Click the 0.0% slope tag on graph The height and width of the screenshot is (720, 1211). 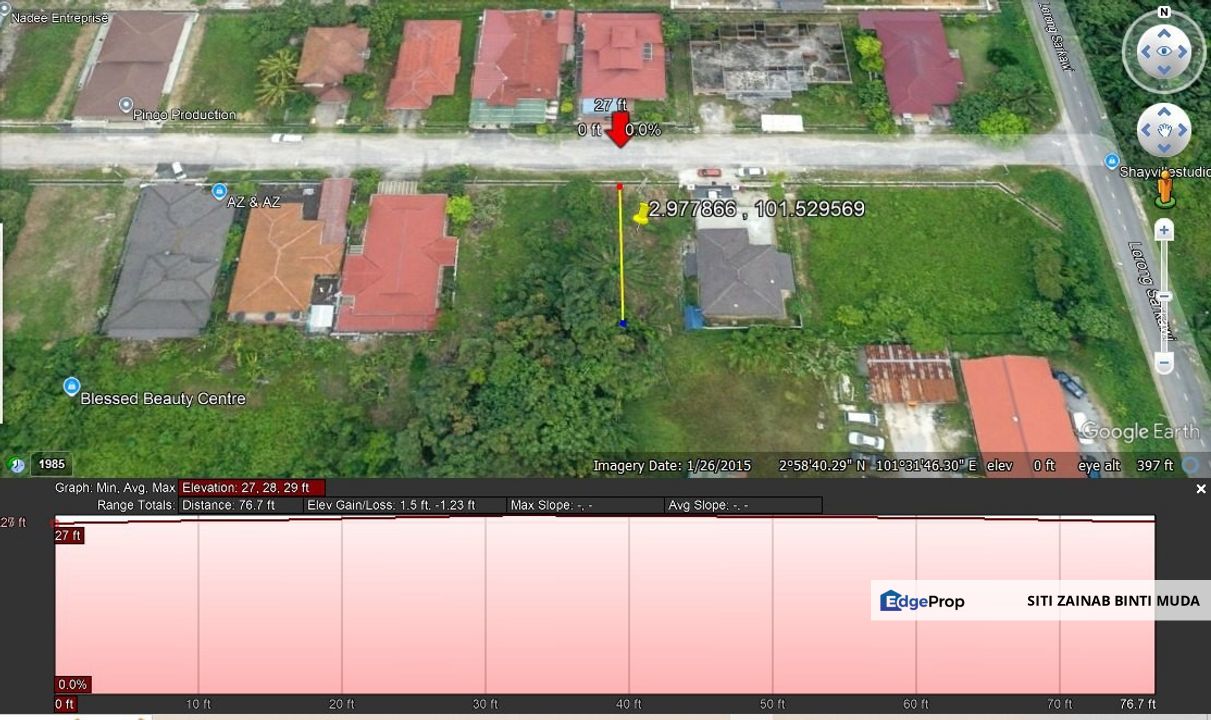coord(73,685)
